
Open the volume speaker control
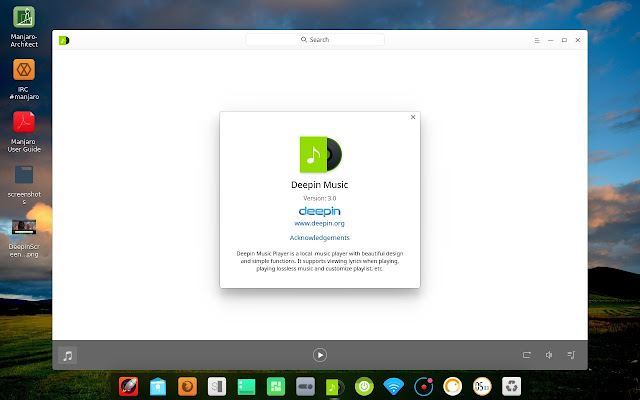(549, 355)
